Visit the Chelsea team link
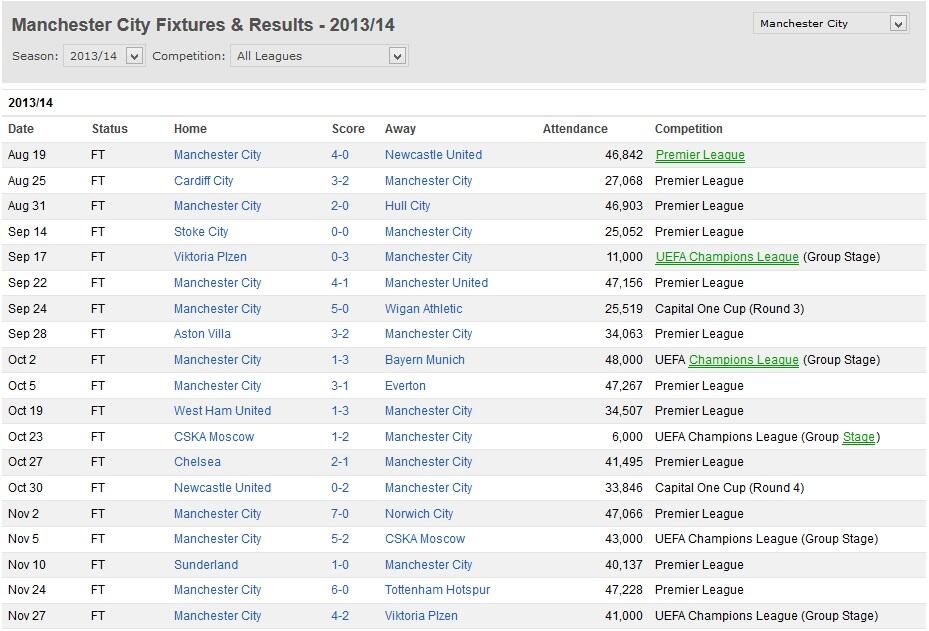 pos(197,462)
